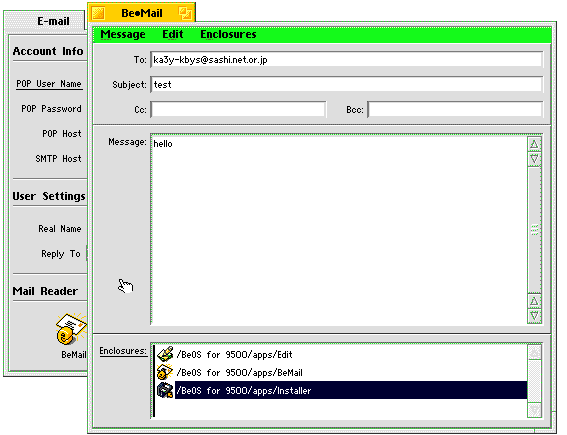Click the bottom up arrow of message scrollbar
This screenshot has height=435, width=567.
[534, 301]
